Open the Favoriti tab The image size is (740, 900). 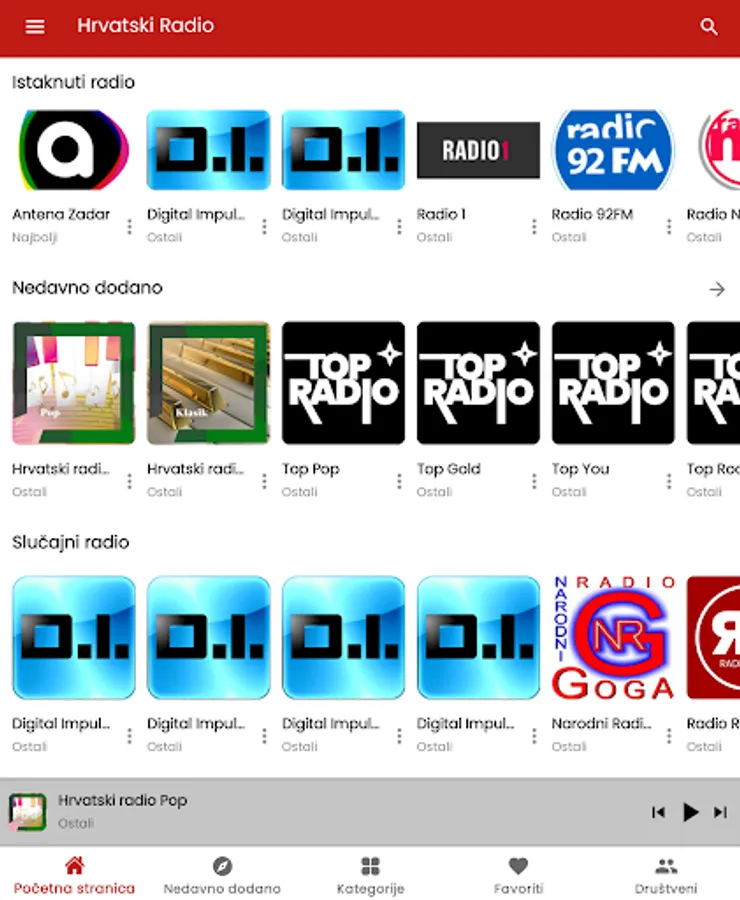point(518,876)
